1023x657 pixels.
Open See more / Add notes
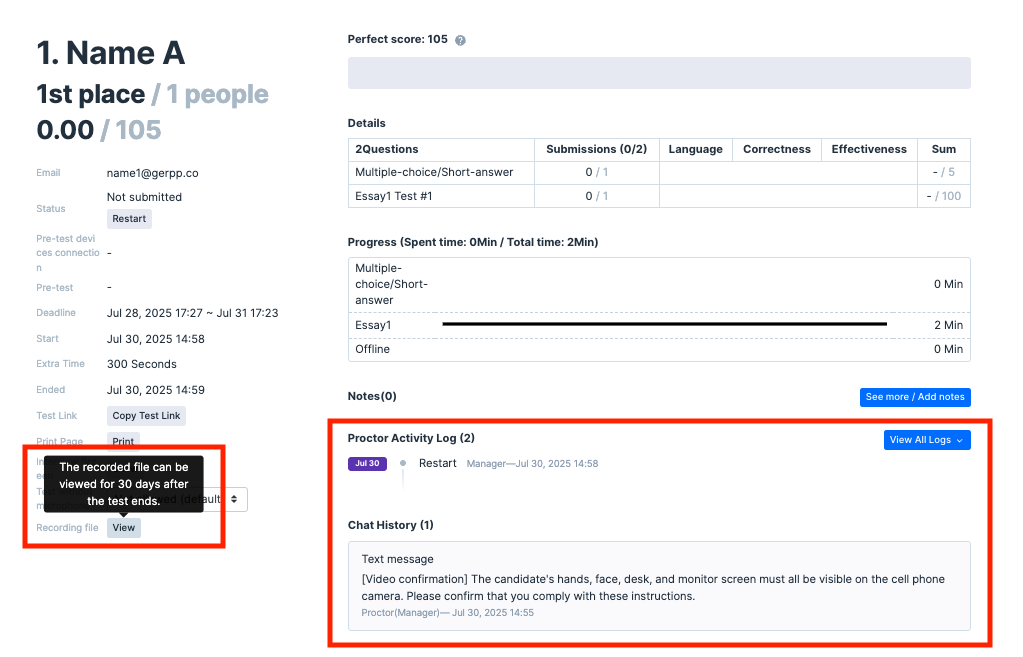click(x=915, y=397)
